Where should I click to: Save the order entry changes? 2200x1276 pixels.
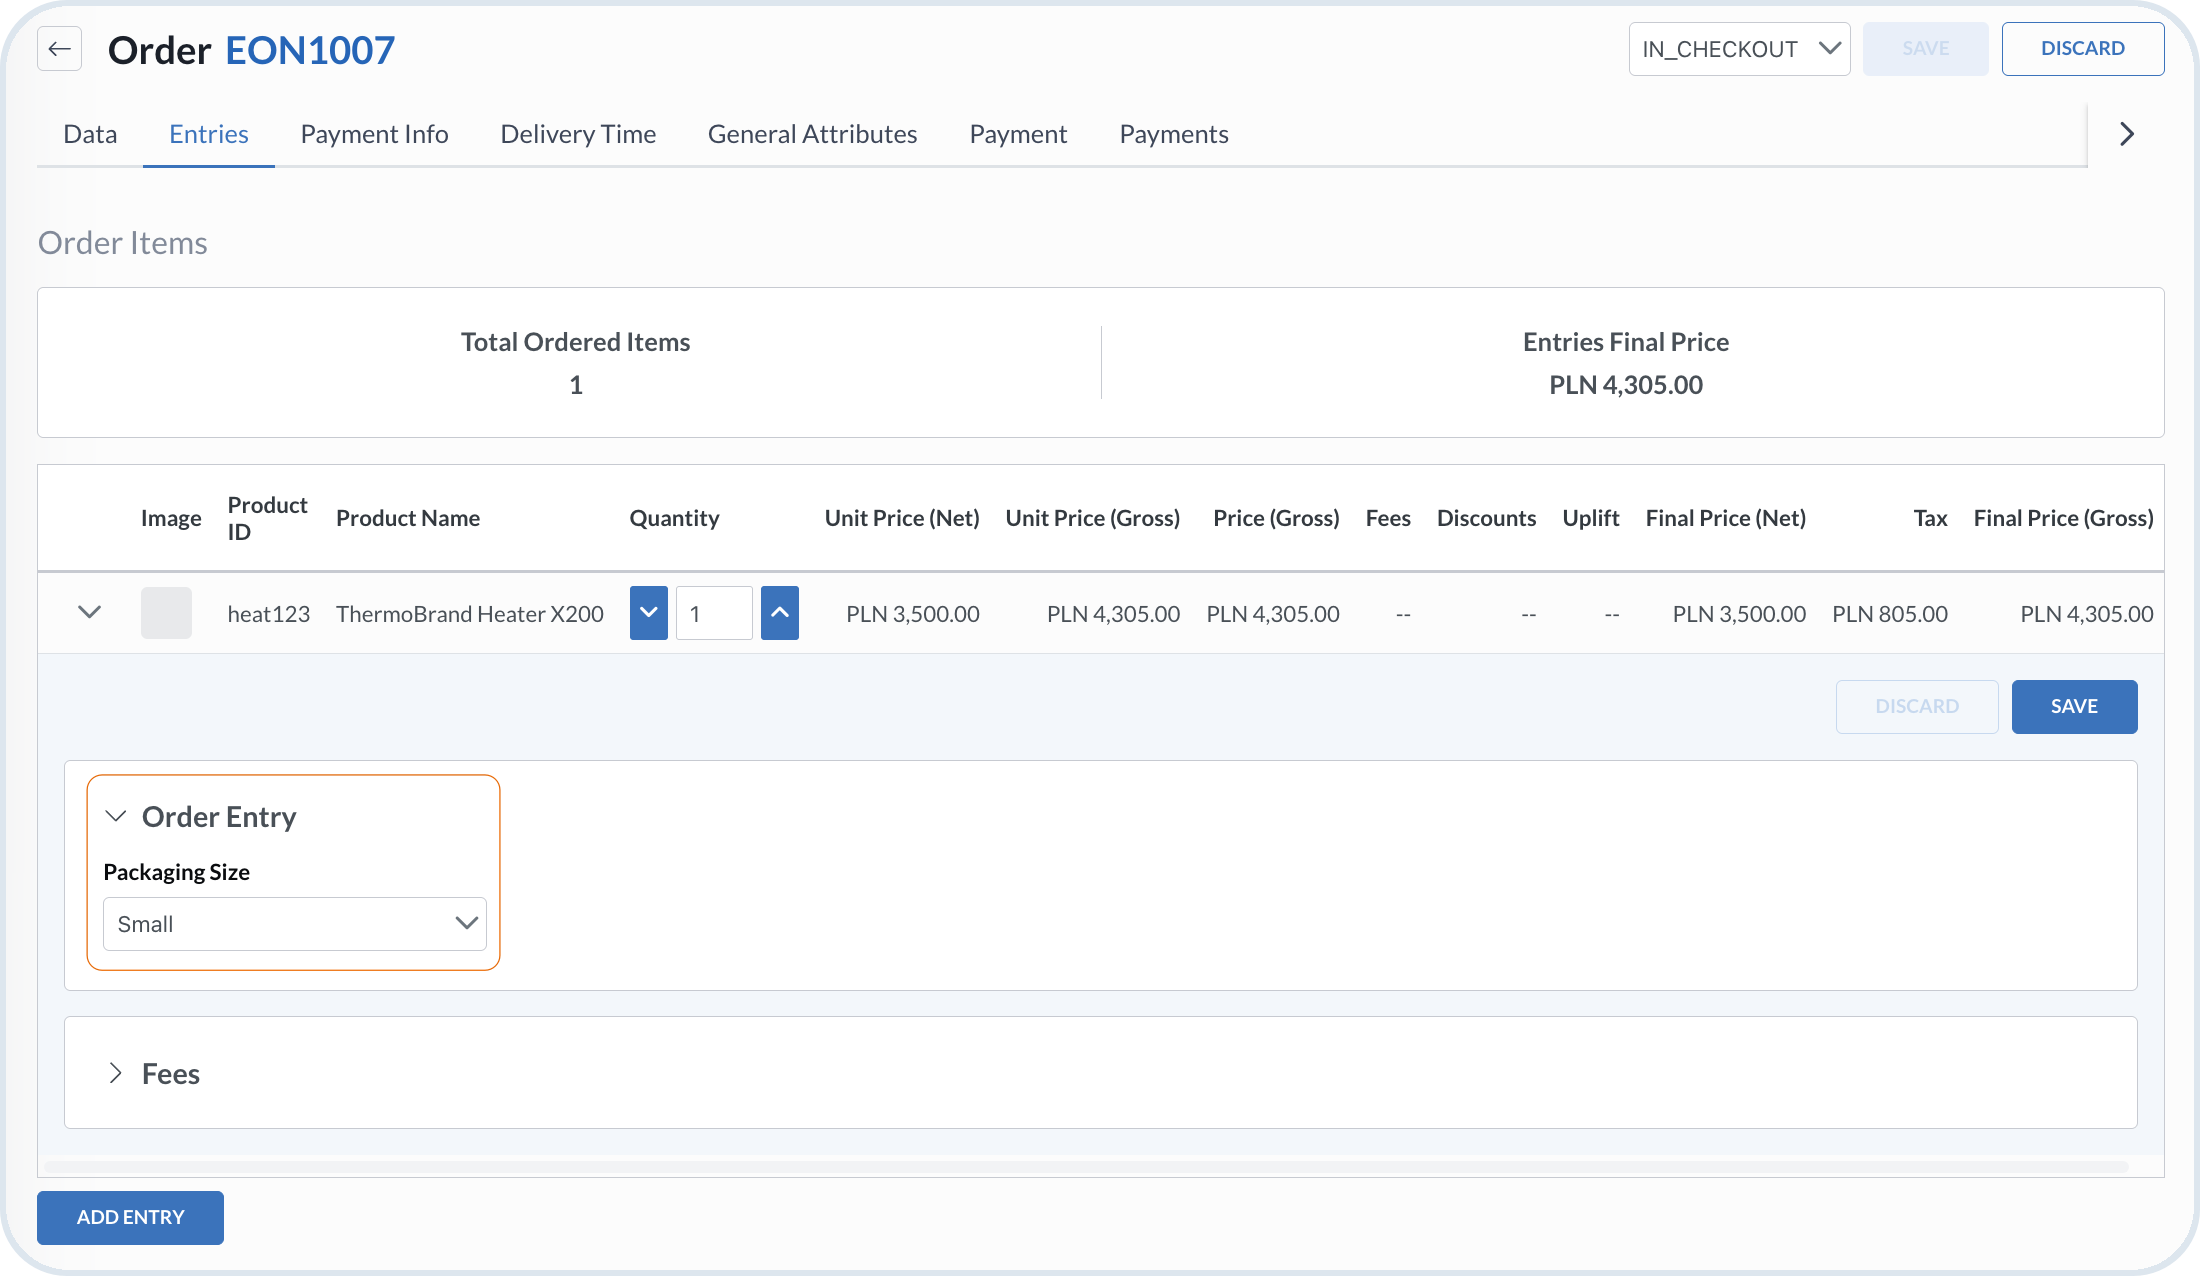[x=2075, y=707]
